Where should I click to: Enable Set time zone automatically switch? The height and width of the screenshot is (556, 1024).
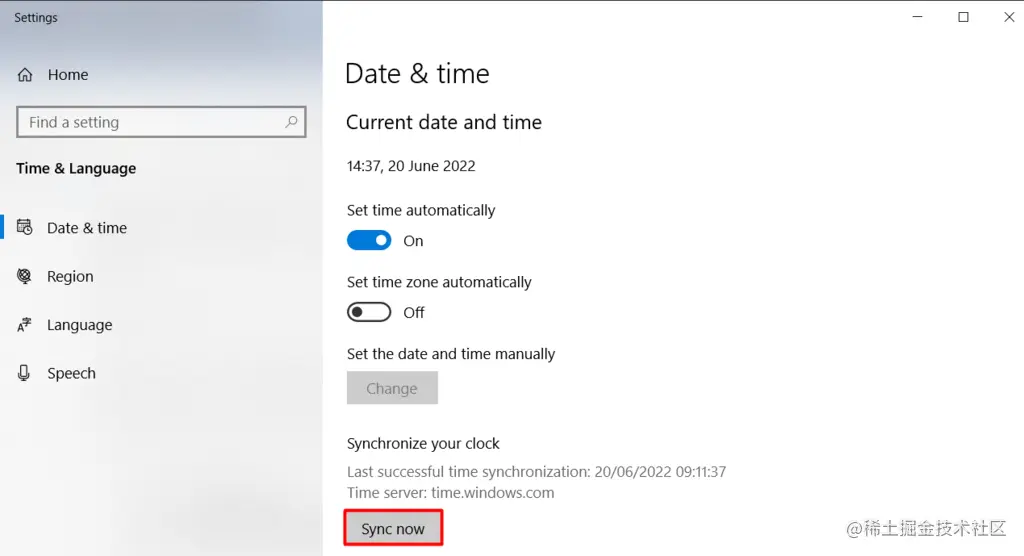pyautogui.click(x=369, y=312)
